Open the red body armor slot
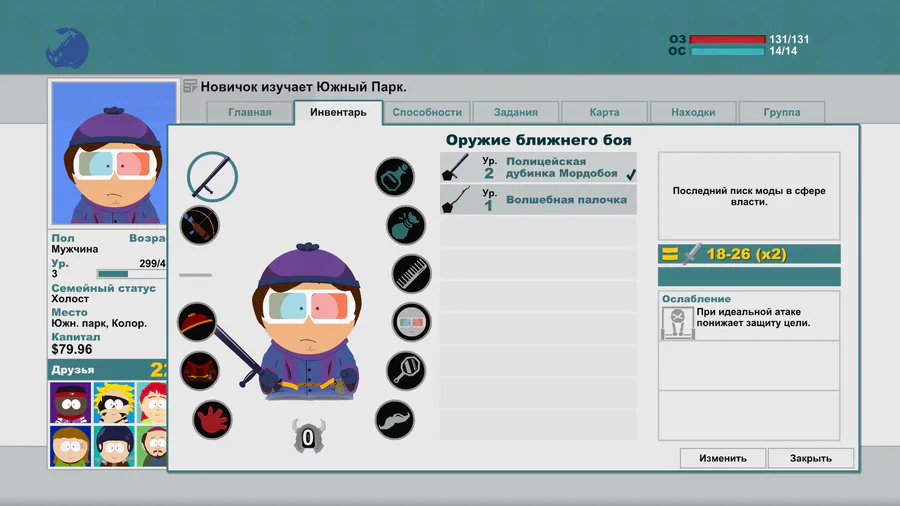 200,371
